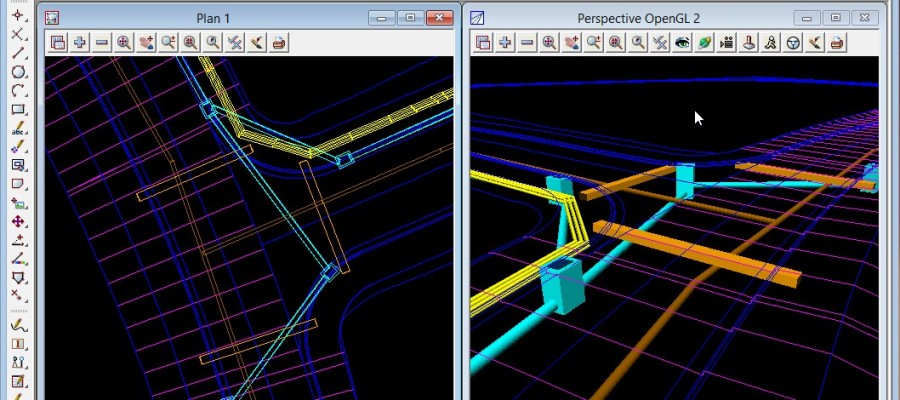Select the circle tool in left toolbar
This screenshot has height=400, width=900.
point(18,72)
